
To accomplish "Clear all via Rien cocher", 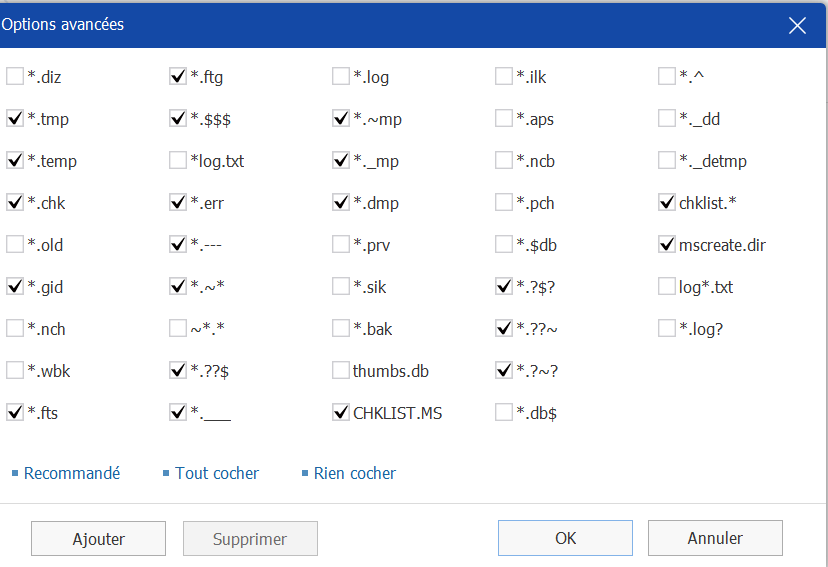I will [354, 473].
